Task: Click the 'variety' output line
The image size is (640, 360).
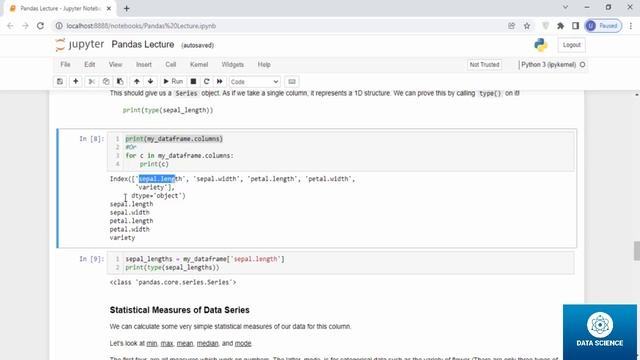Action: [122, 238]
